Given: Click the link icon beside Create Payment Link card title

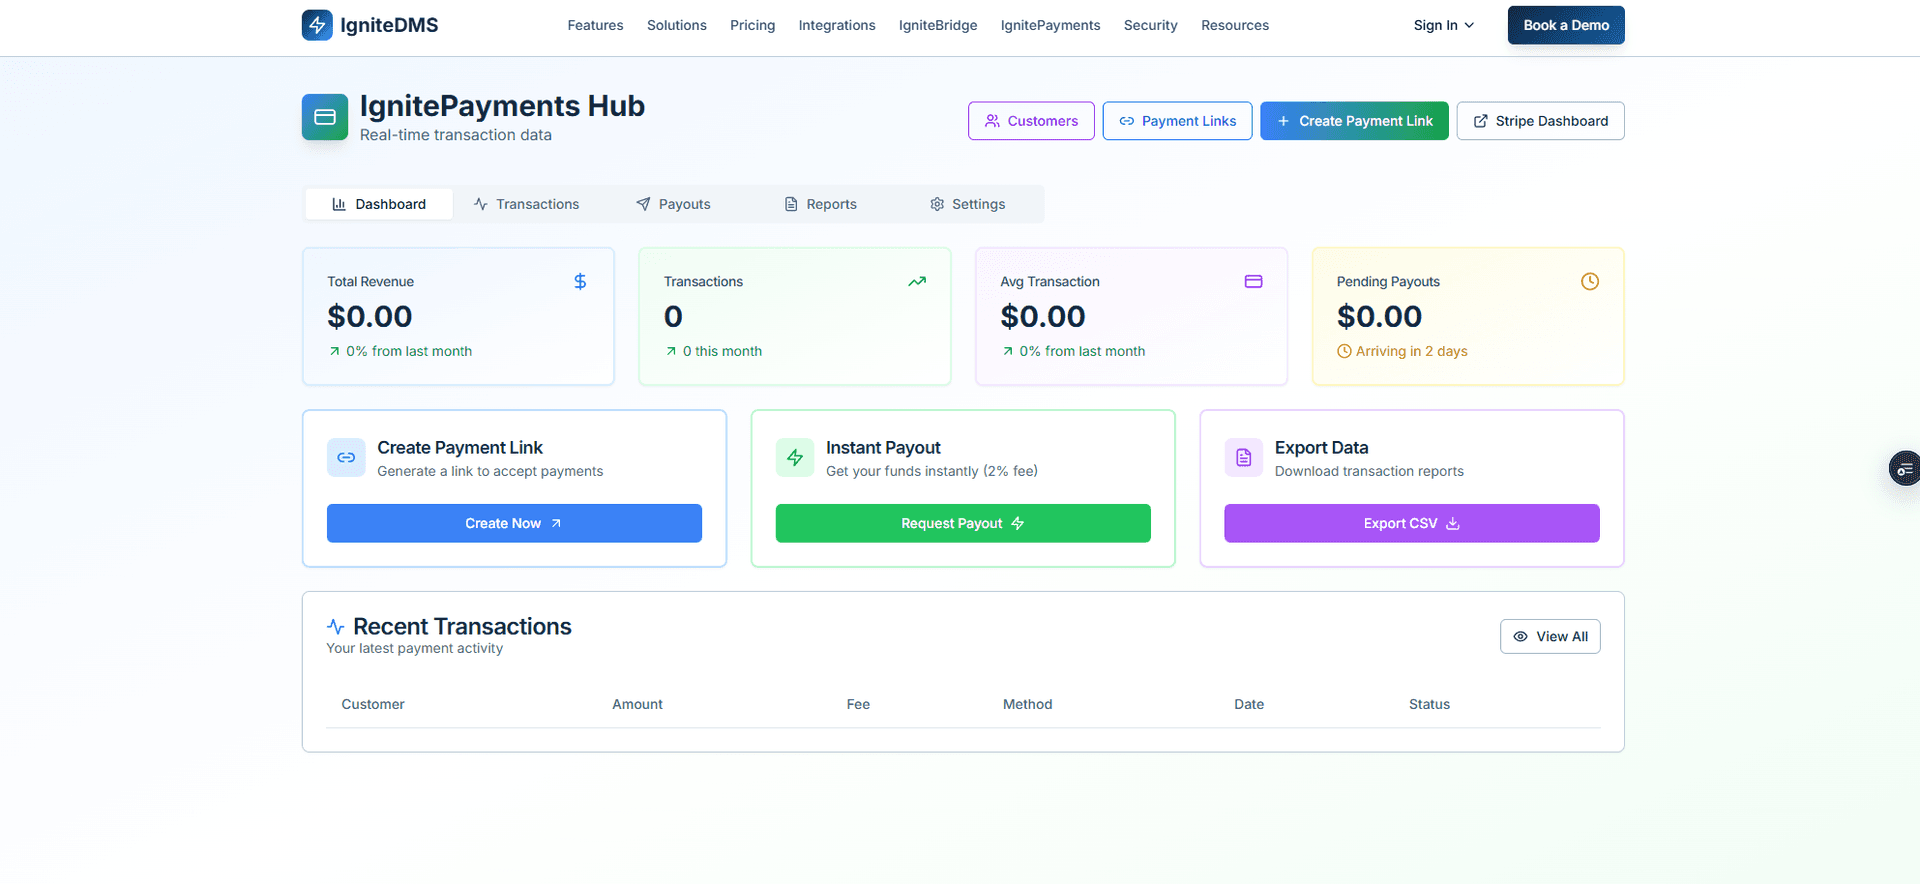Looking at the screenshot, I should (x=346, y=458).
